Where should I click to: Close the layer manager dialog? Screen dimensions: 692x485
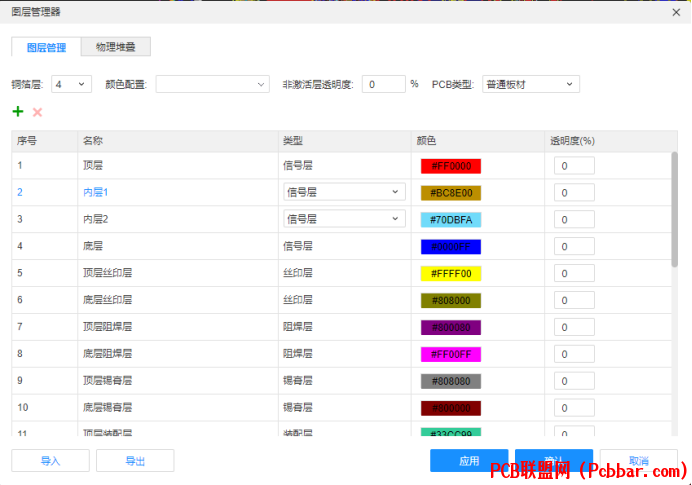(676, 12)
